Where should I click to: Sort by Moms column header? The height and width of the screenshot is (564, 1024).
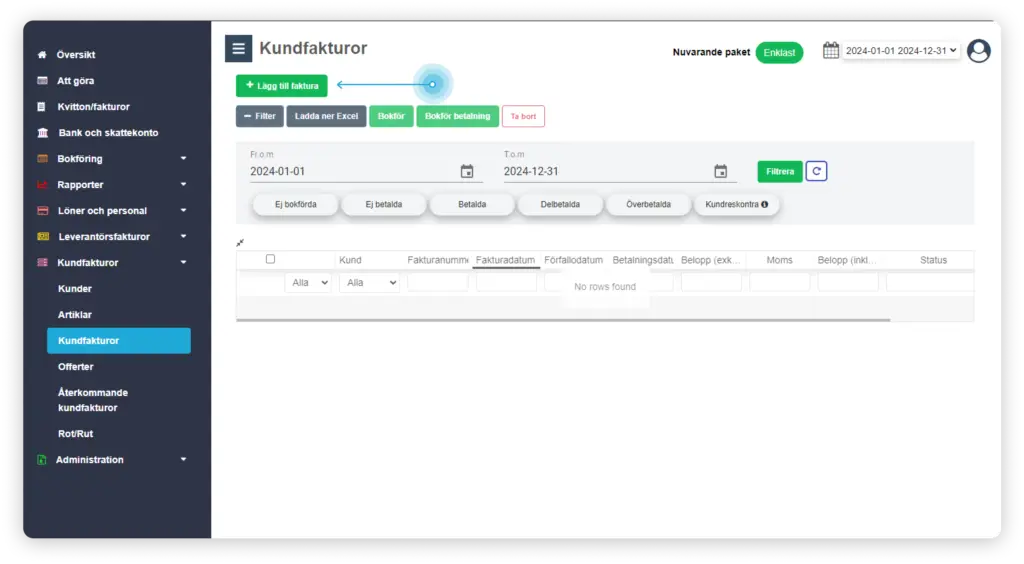pos(779,260)
